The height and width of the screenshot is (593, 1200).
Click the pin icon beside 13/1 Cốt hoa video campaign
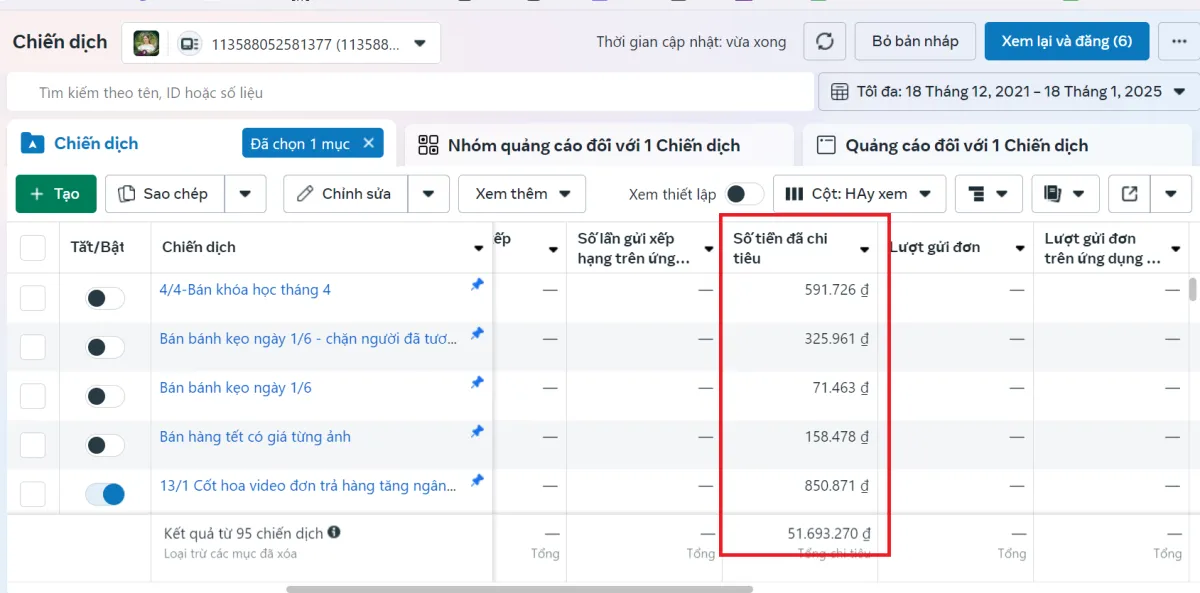click(x=477, y=481)
